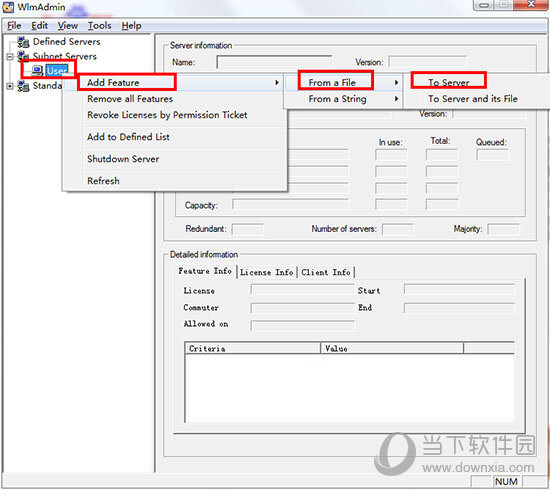Click the Subnet Servers tree icon
Viewport: 550px width, 490px height.
coord(24,55)
